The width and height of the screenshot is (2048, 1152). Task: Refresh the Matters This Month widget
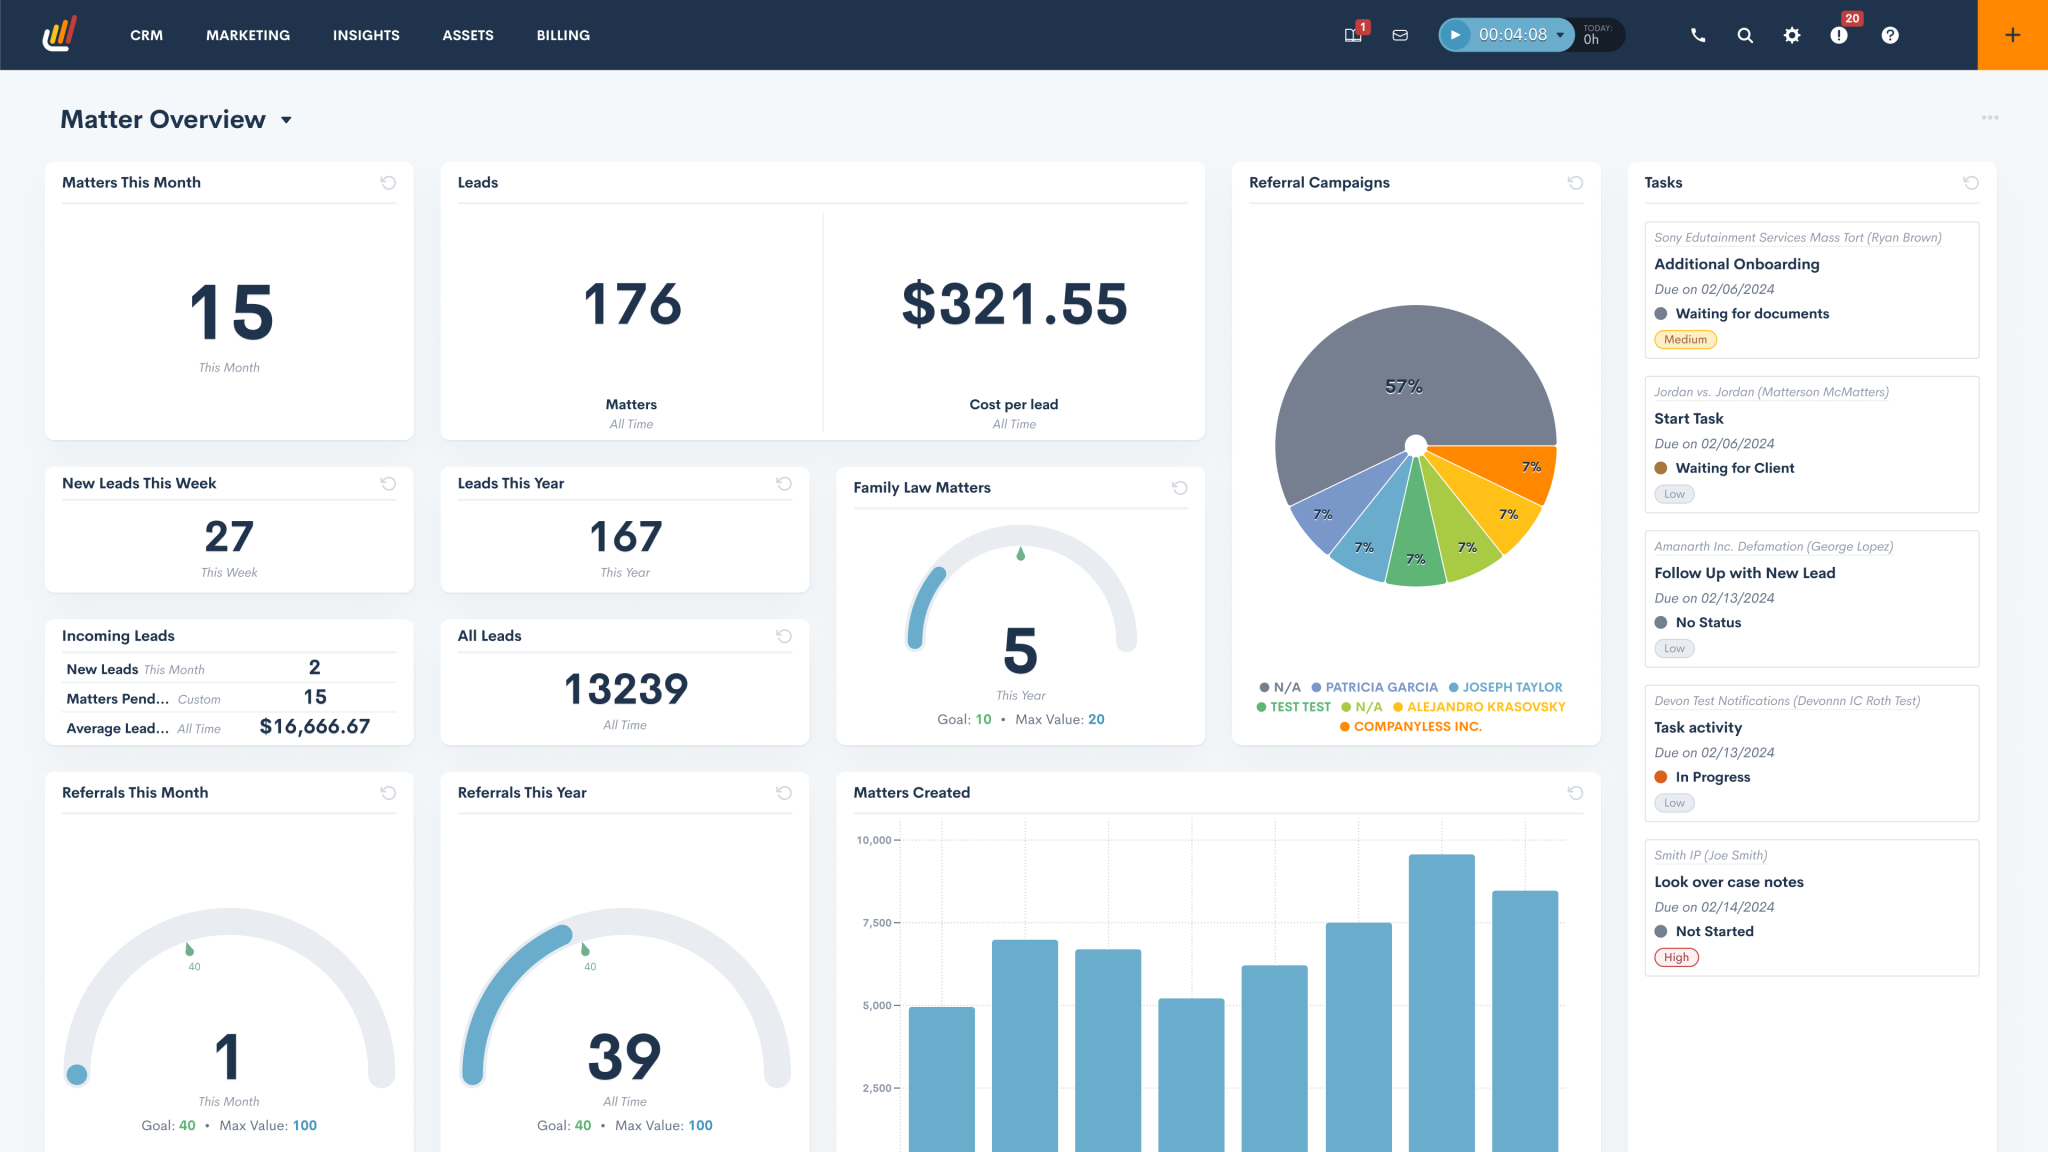[388, 183]
